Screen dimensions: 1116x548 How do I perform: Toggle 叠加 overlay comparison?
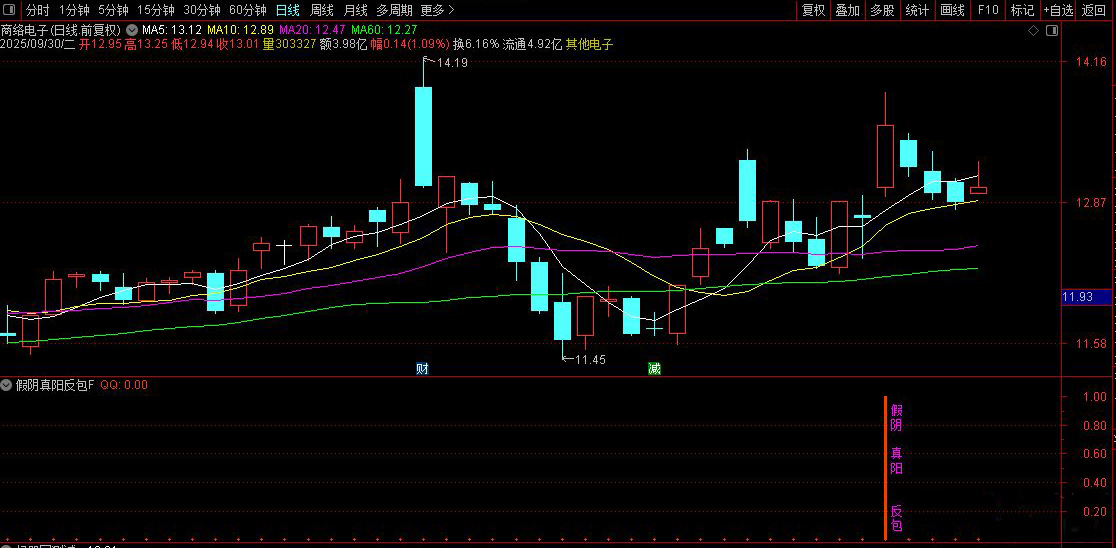click(x=847, y=11)
